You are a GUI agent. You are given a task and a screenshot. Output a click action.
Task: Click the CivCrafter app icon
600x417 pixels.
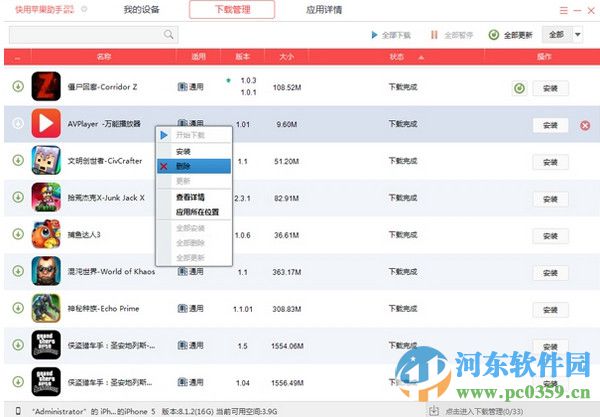click(46, 160)
